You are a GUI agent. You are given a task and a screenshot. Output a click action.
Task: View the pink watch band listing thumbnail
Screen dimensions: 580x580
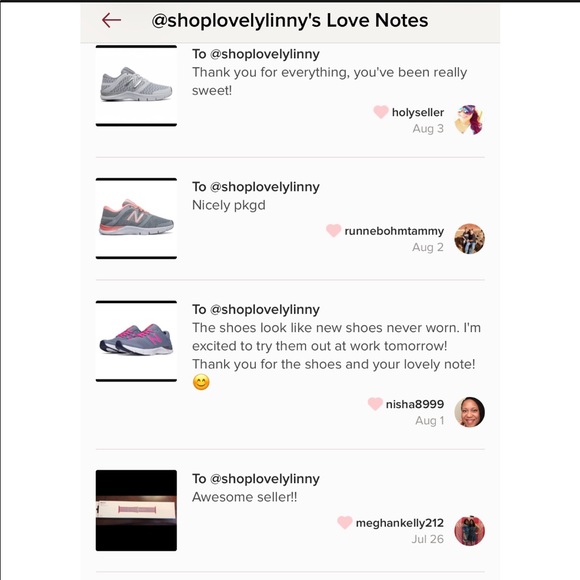136,510
